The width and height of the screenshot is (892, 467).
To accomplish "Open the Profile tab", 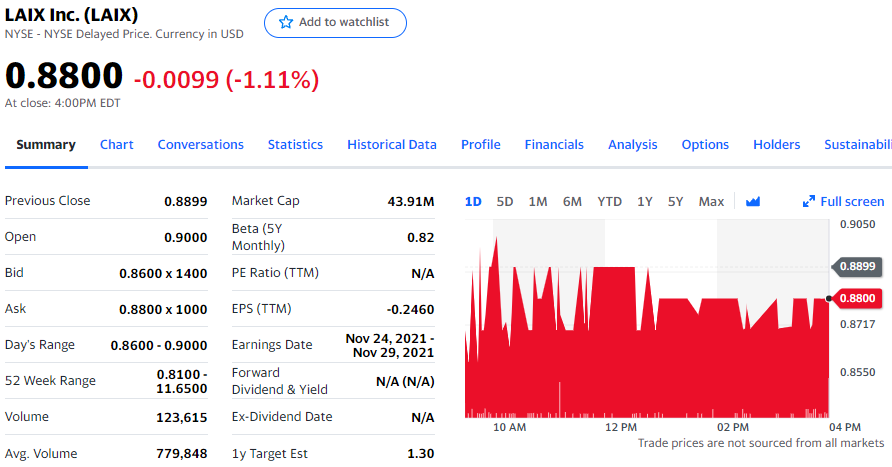I will click(481, 144).
